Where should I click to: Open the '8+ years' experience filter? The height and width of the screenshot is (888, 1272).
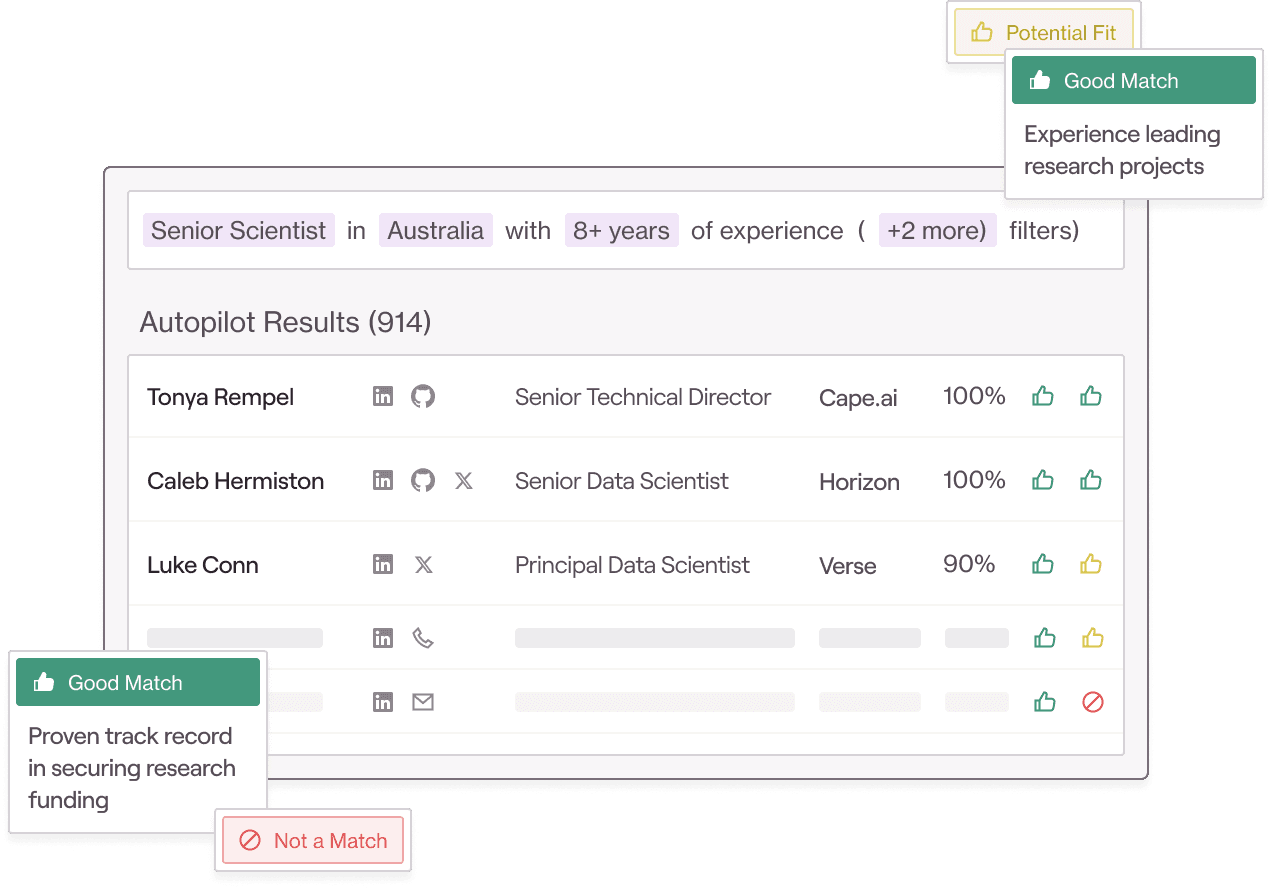(621, 230)
